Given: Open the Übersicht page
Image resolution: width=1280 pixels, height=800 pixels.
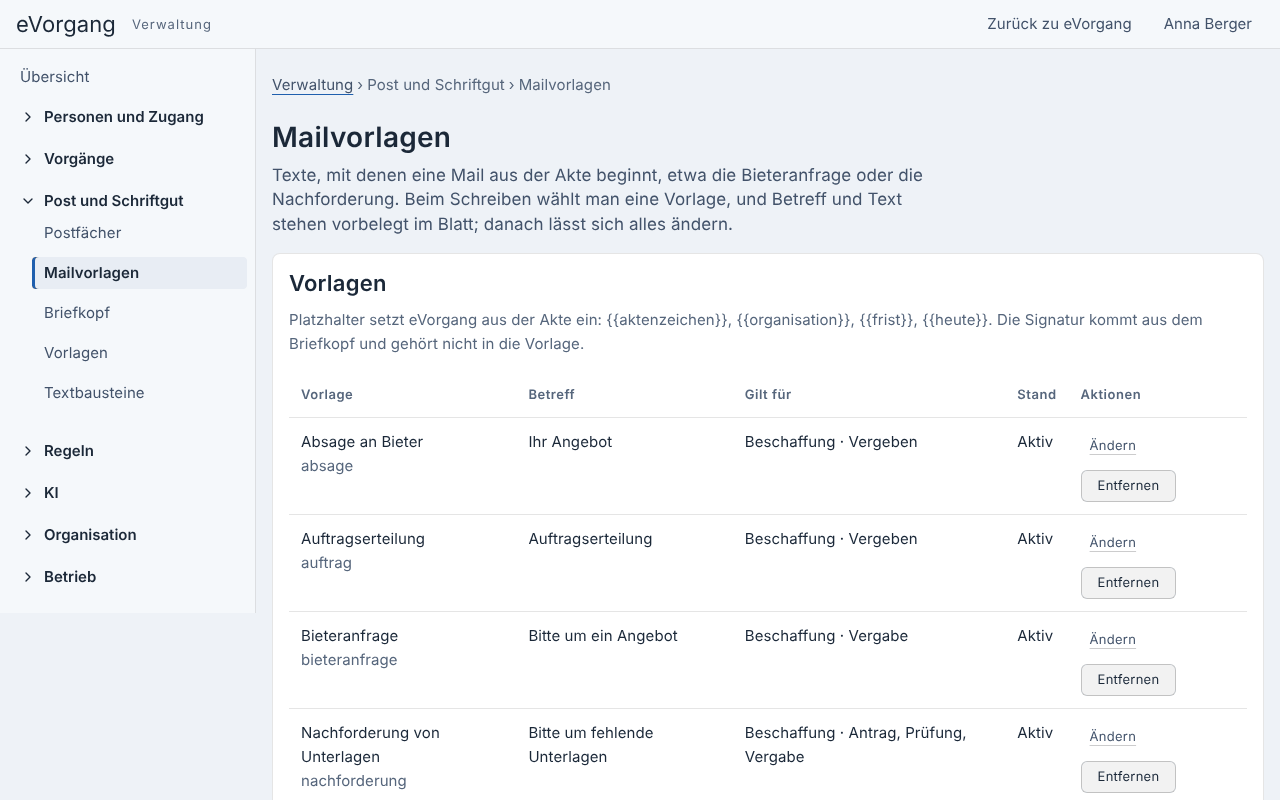Looking at the screenshot, I should [55, 77].
